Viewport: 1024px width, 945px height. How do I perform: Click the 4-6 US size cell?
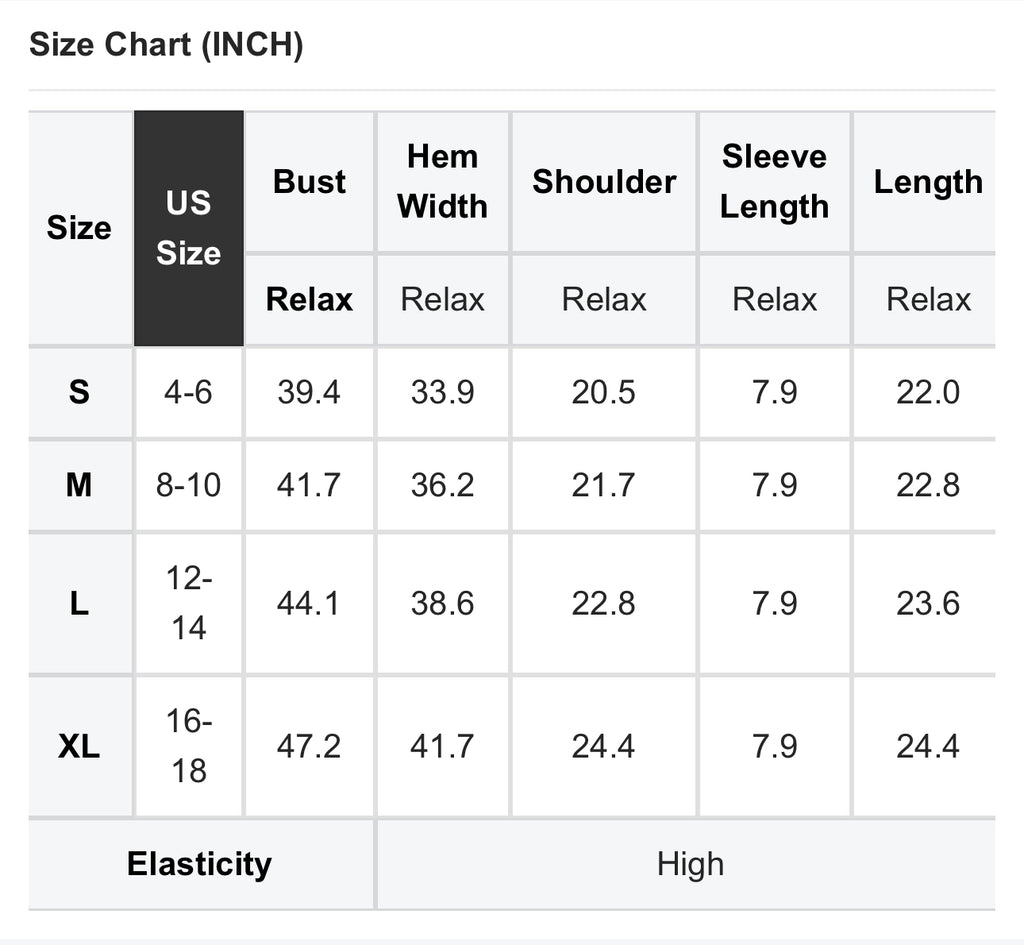click(188, 392)
